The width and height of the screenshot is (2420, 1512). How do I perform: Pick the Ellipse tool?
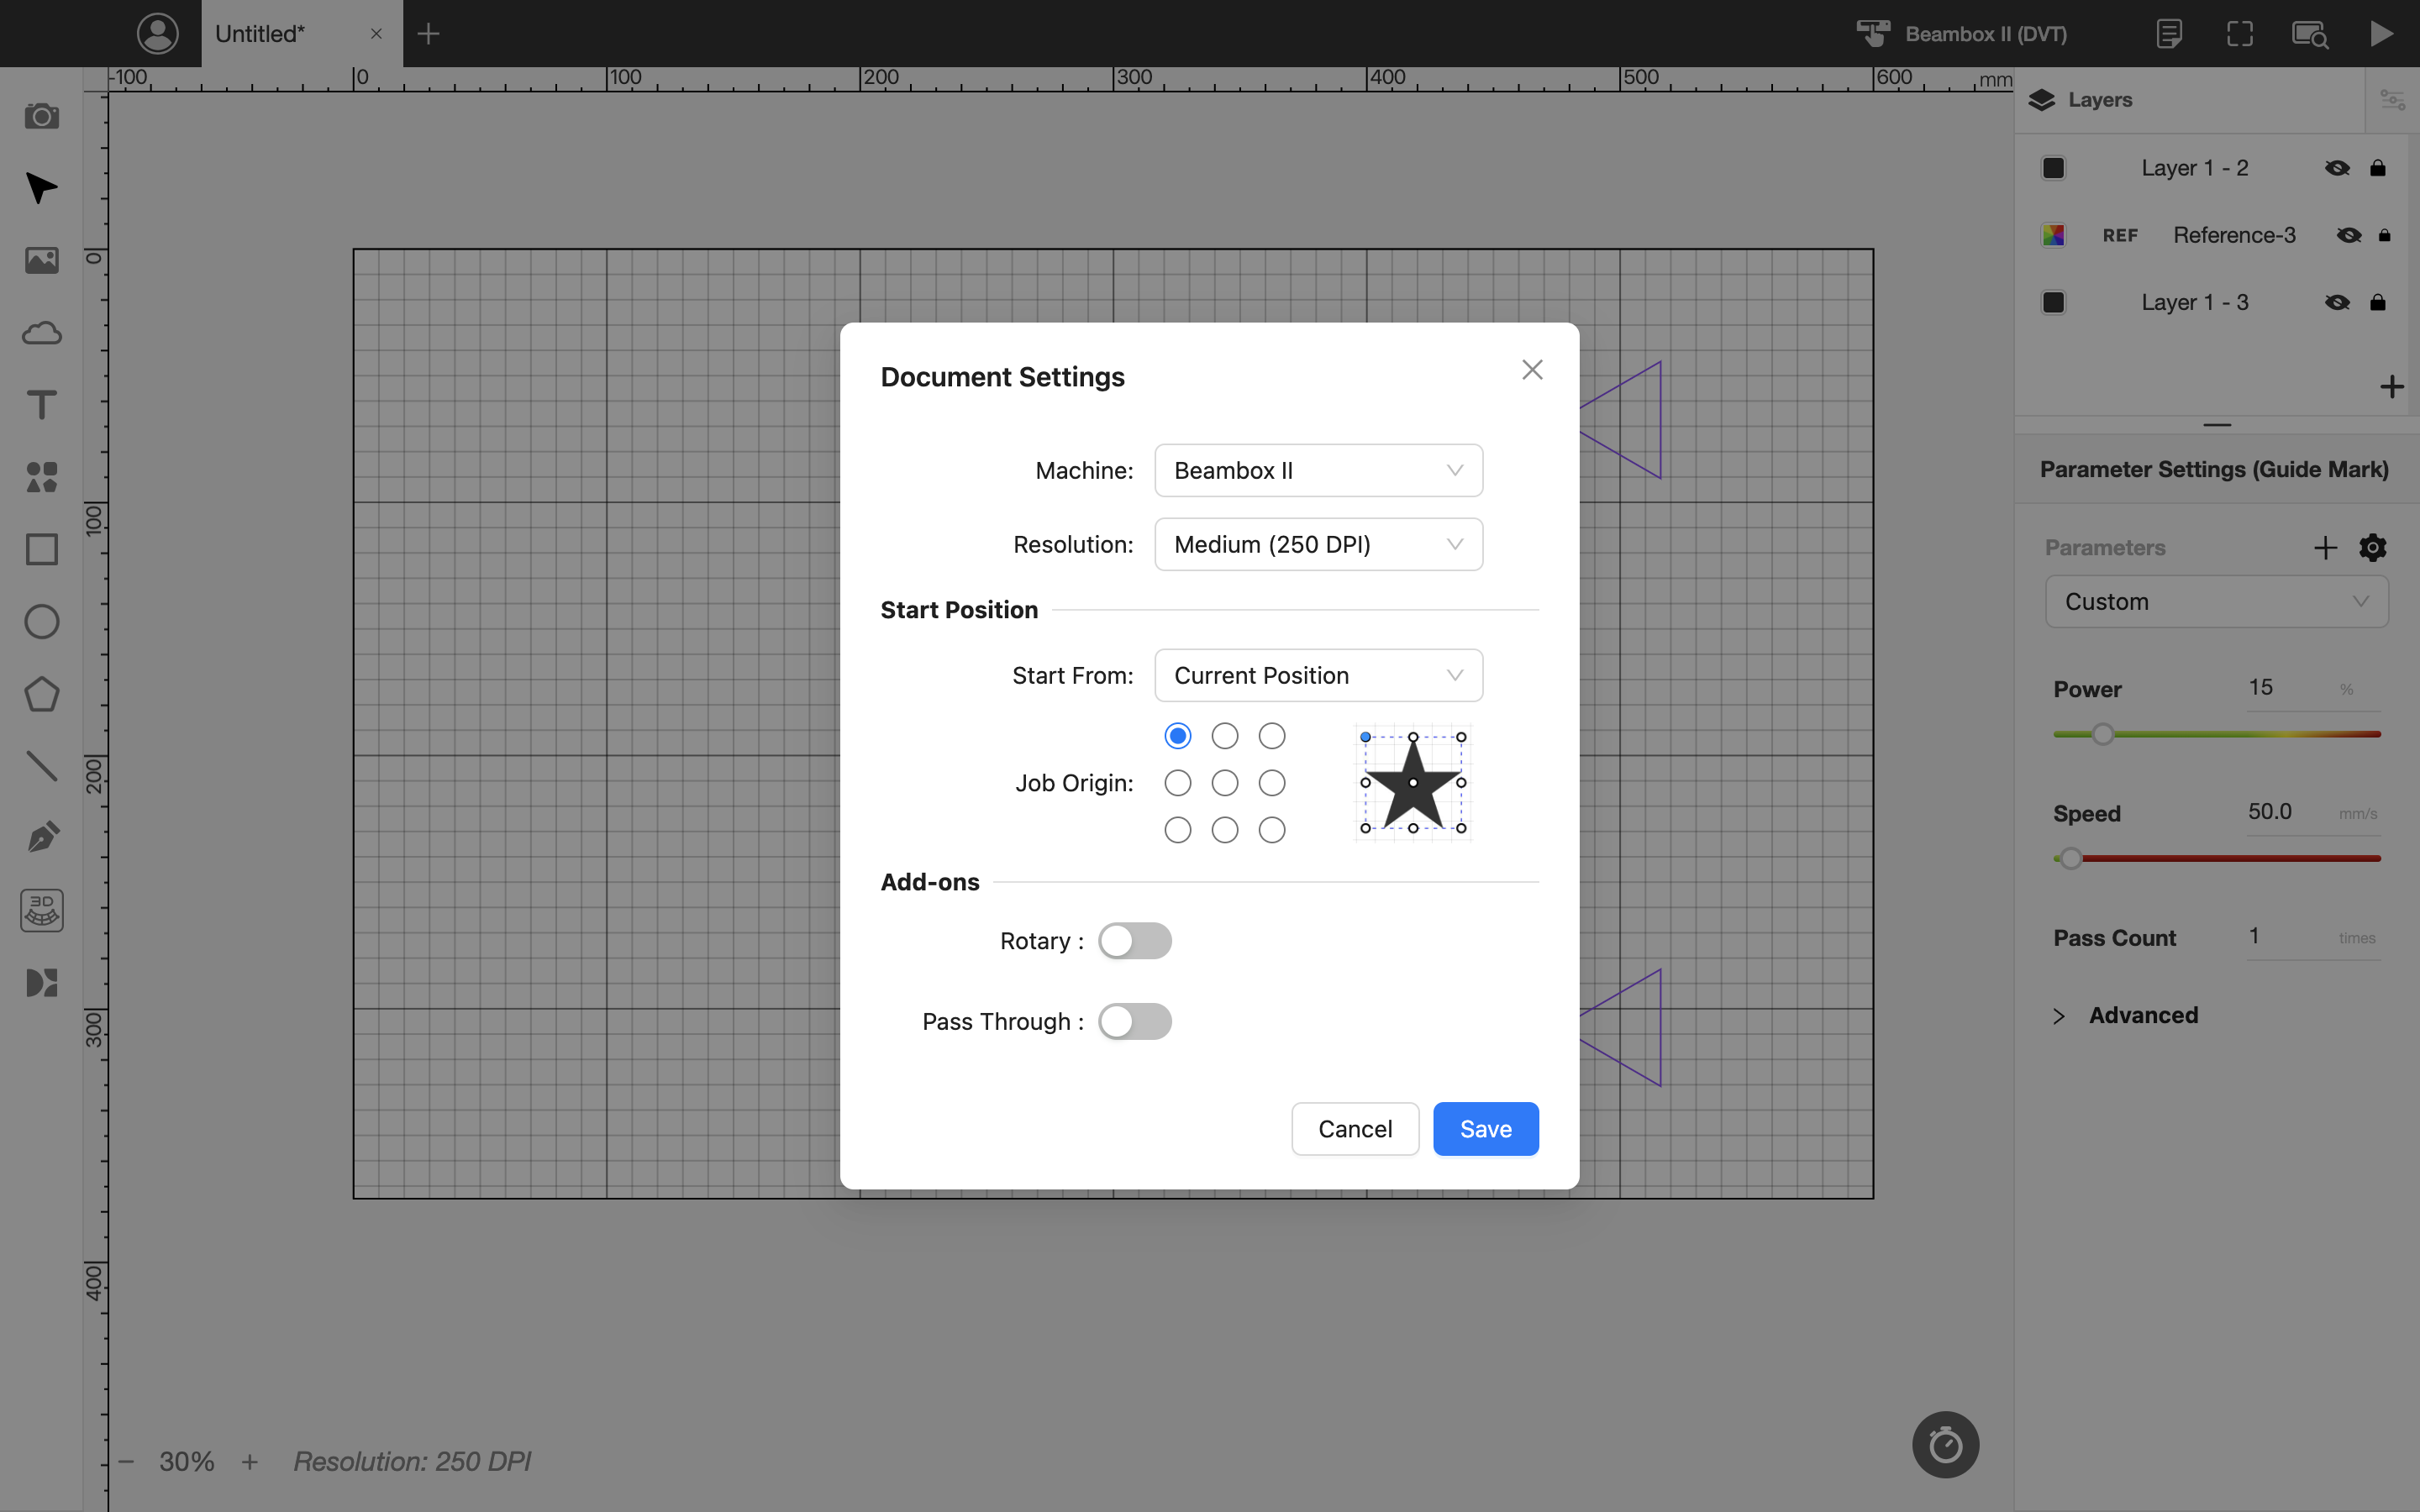pyautogui.click(x=41, y=622)
